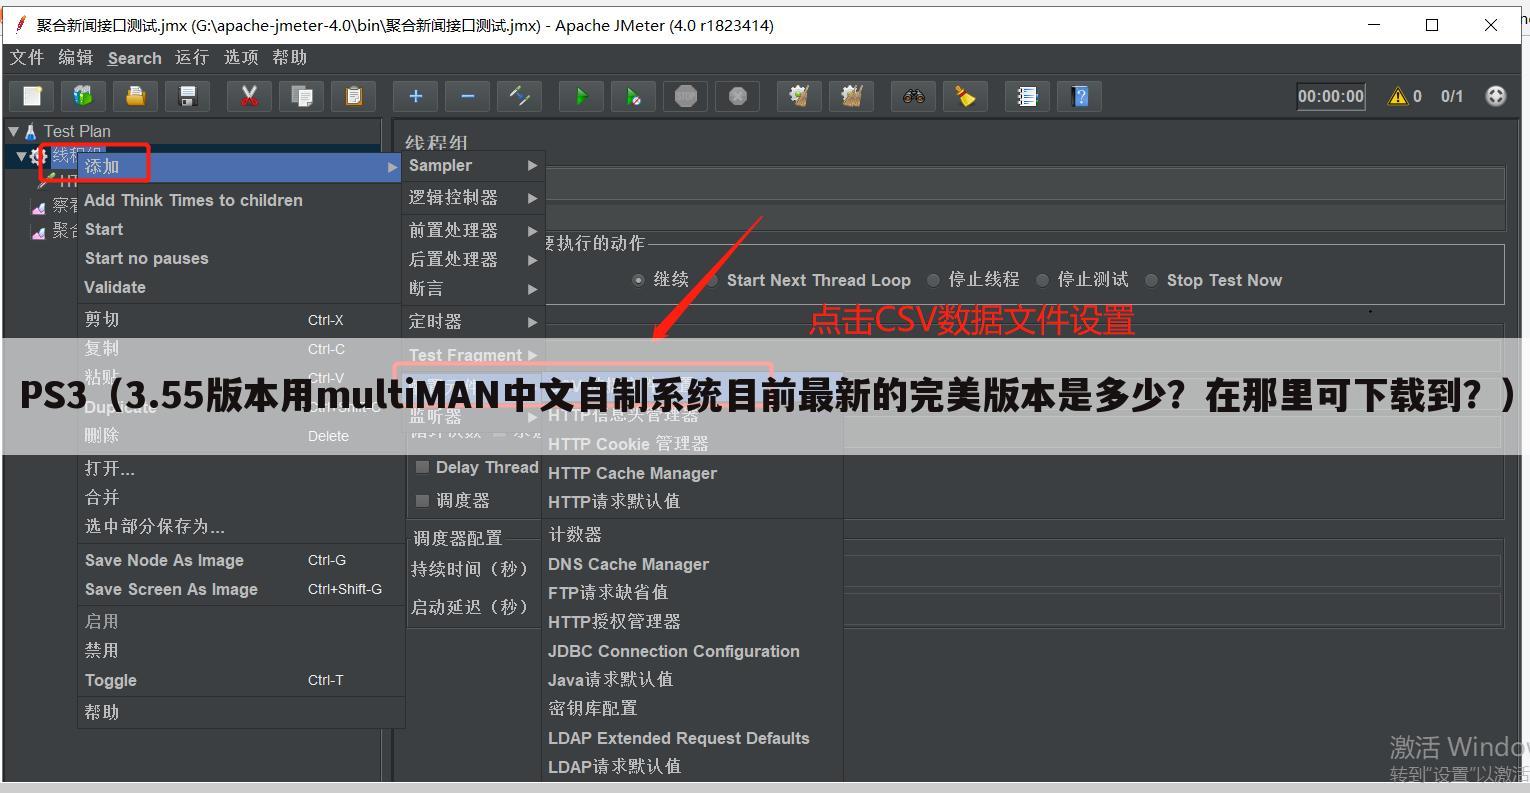
Task: Choose Toggle in context menu
Action: pyautogui.click(x=241, y=680)
